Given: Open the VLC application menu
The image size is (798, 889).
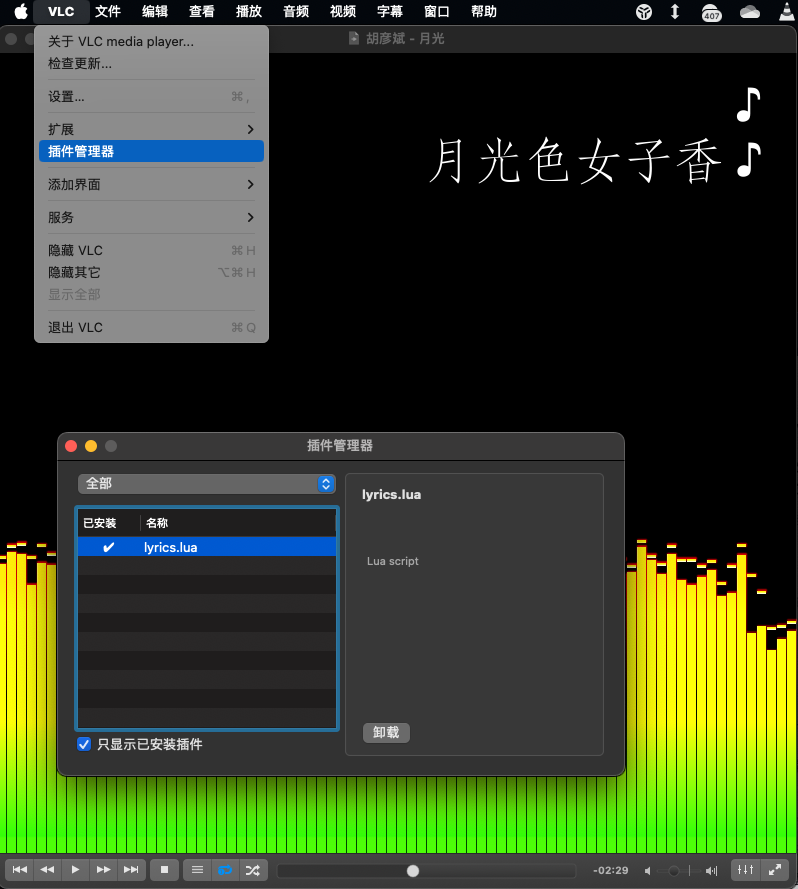Looking at the screenshot, I should click(x=61, y=11).
